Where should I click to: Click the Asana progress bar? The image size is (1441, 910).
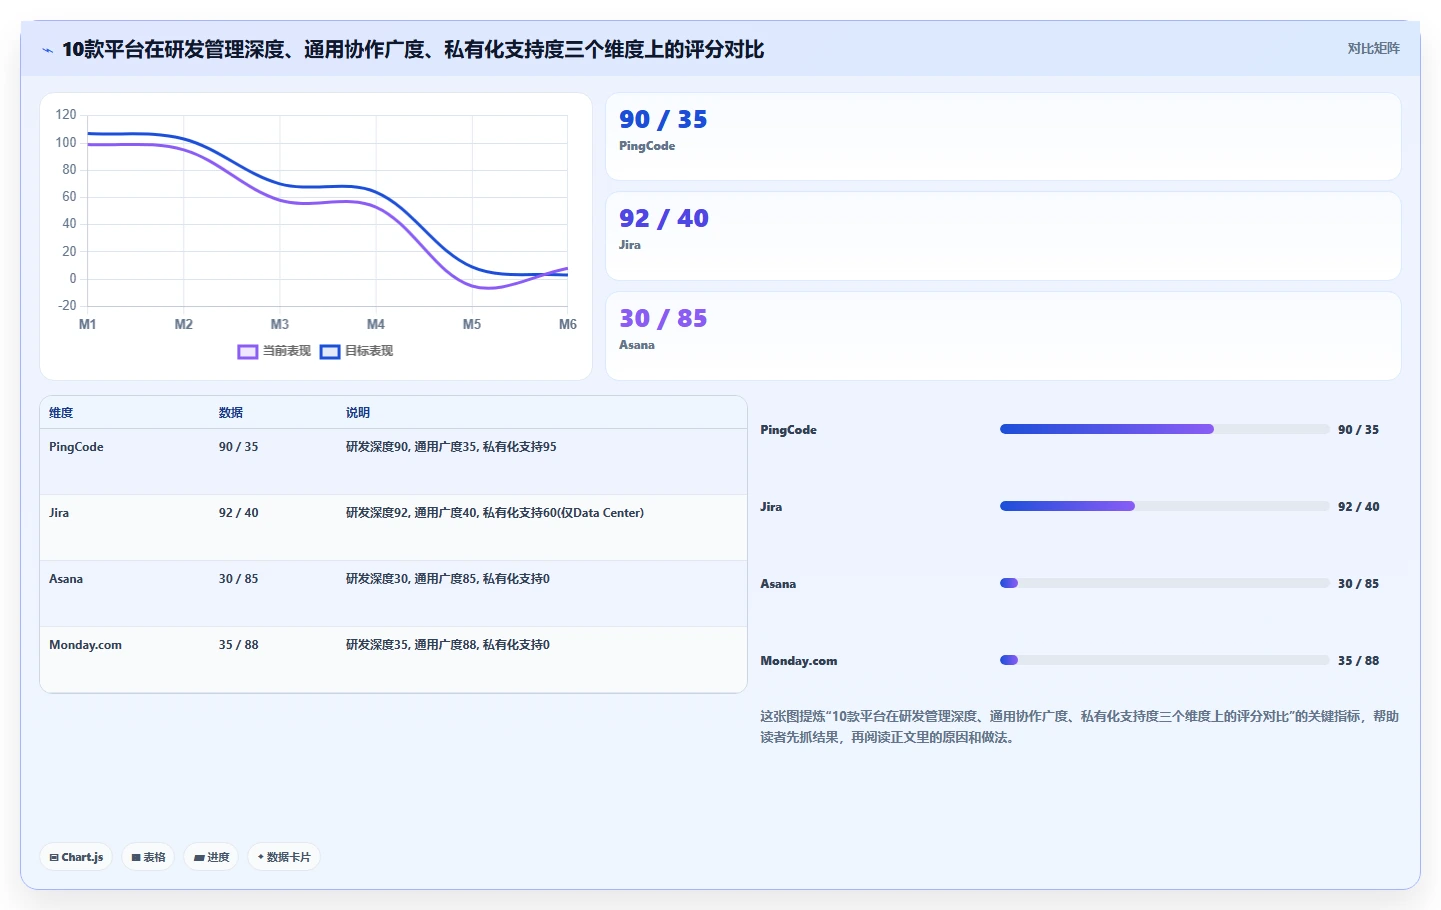tap(1165, 583)
